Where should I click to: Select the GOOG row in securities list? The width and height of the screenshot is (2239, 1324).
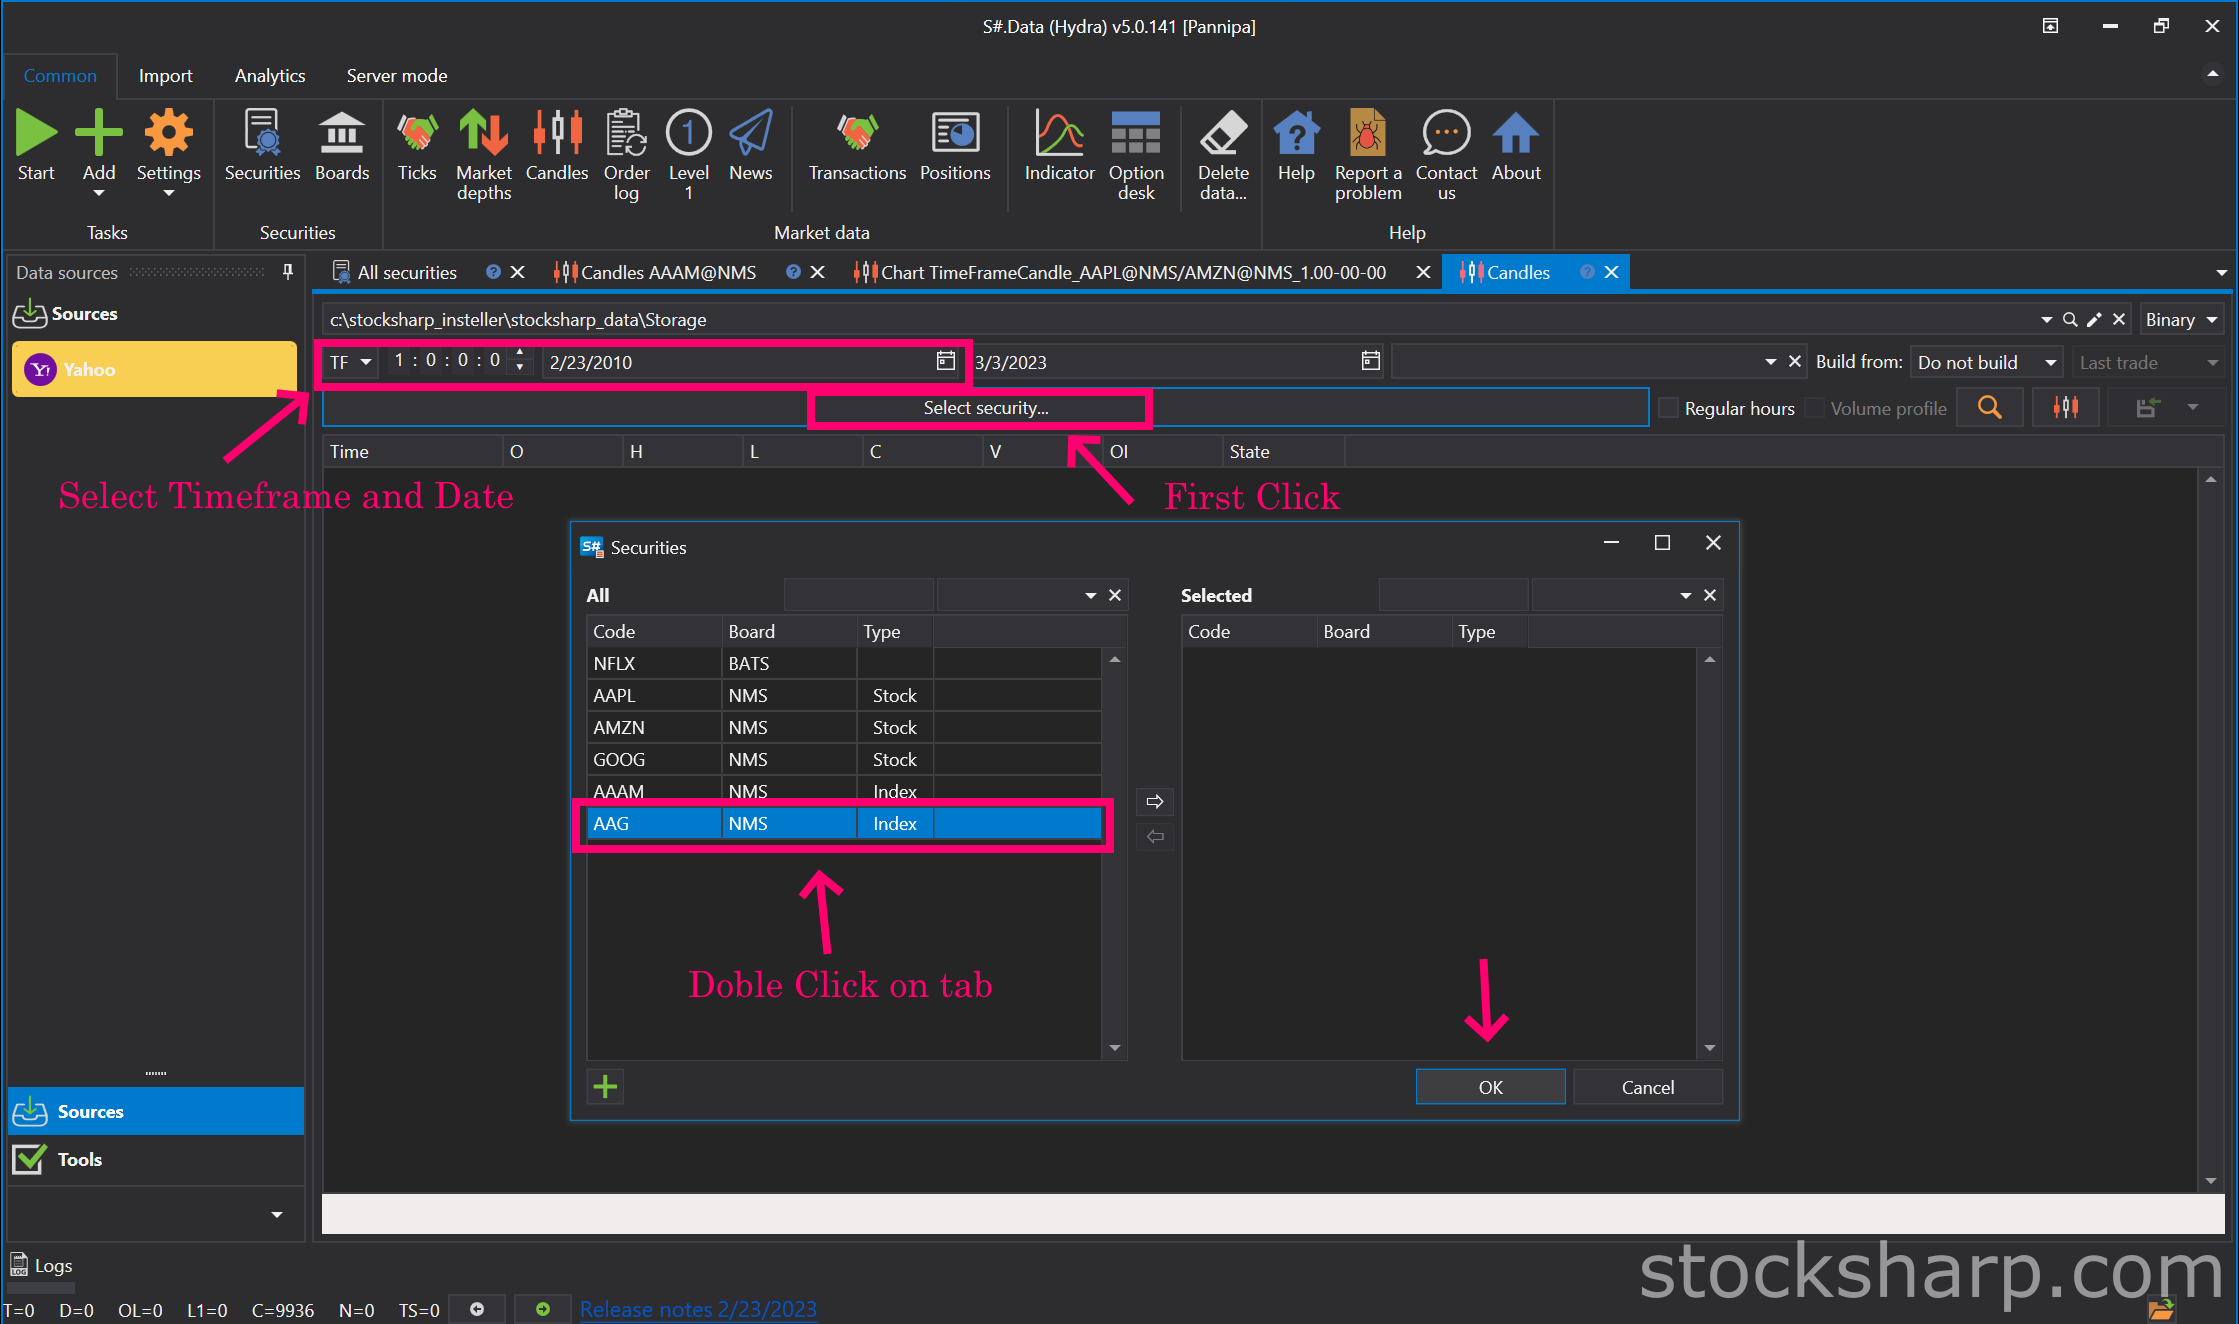coord(844,759)
